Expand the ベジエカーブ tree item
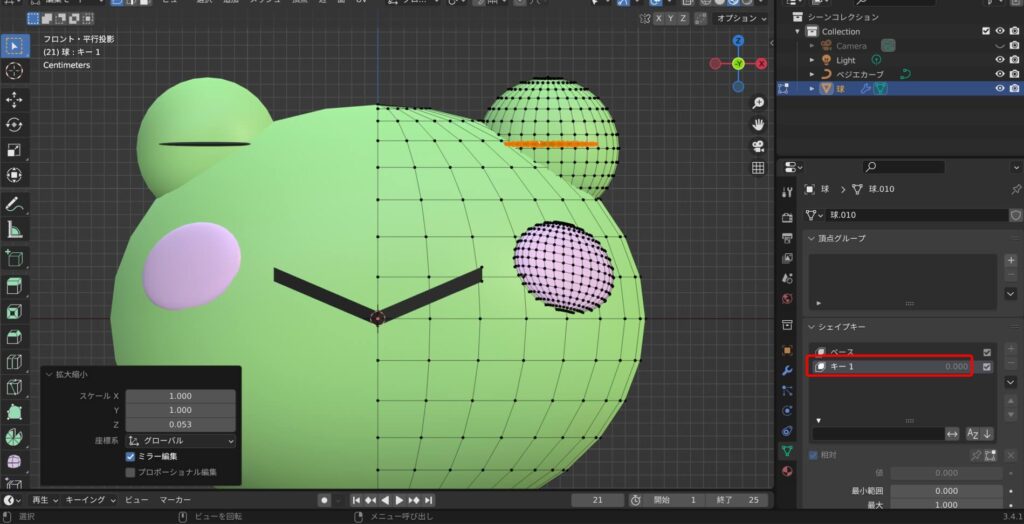This screenshot has width=1024, height=524. tap(812, 74)
